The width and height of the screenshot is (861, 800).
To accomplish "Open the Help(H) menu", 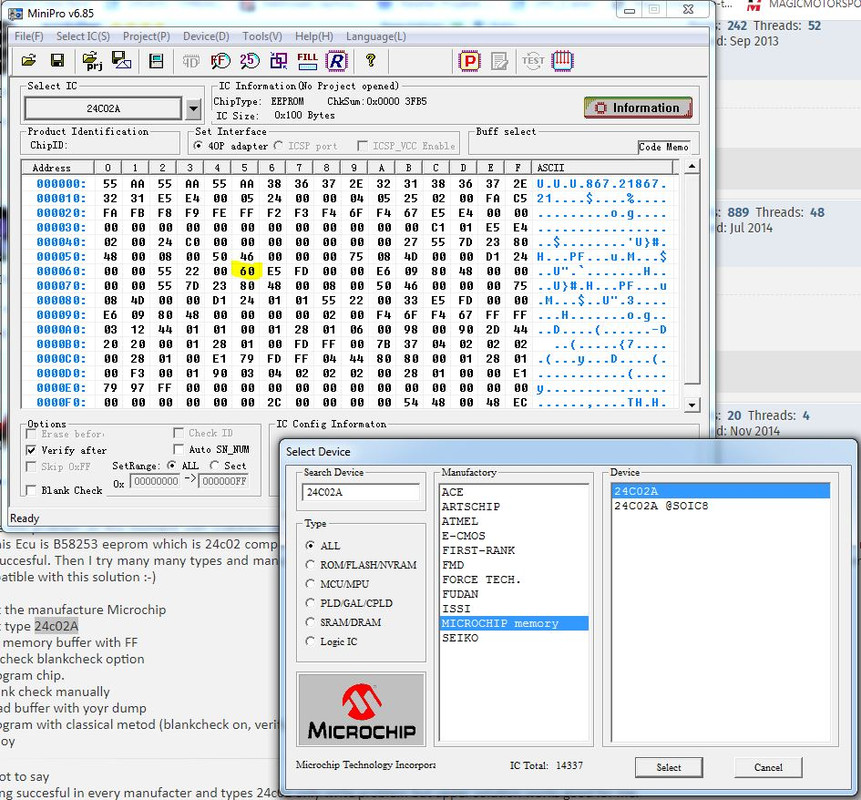I will coord(314,36).
